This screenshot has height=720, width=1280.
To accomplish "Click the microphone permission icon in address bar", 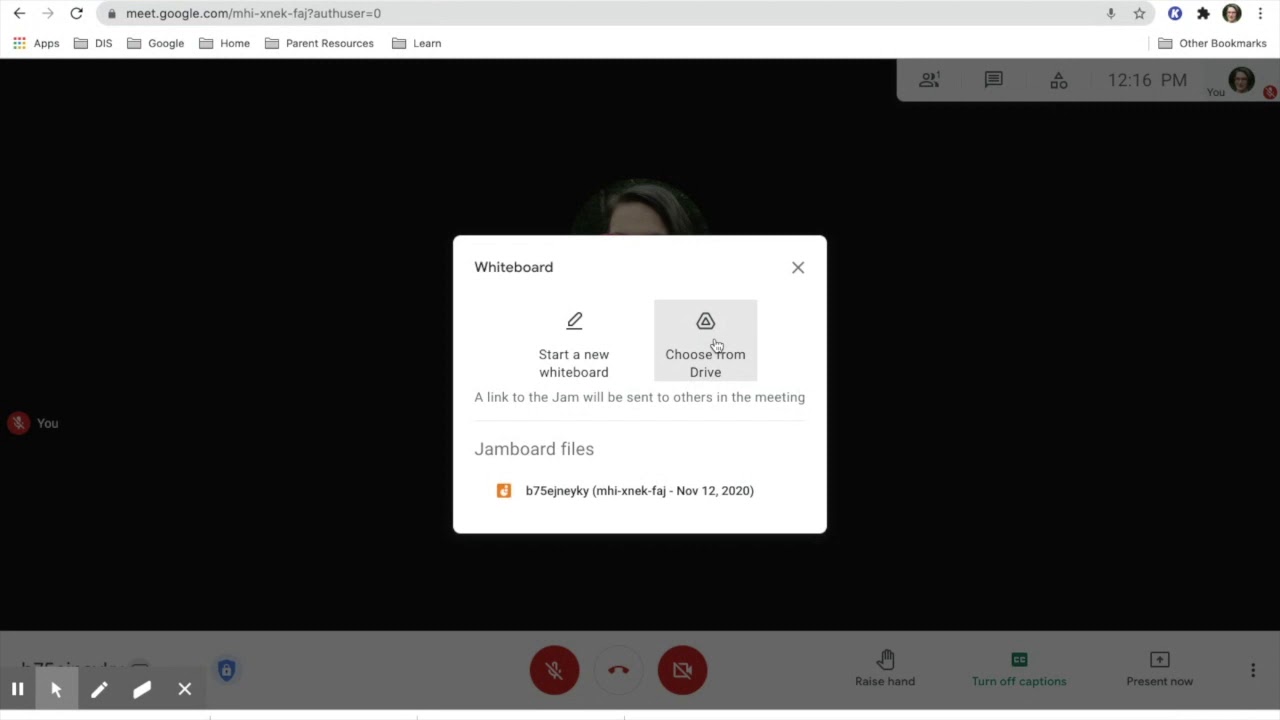I will 1111,13.
